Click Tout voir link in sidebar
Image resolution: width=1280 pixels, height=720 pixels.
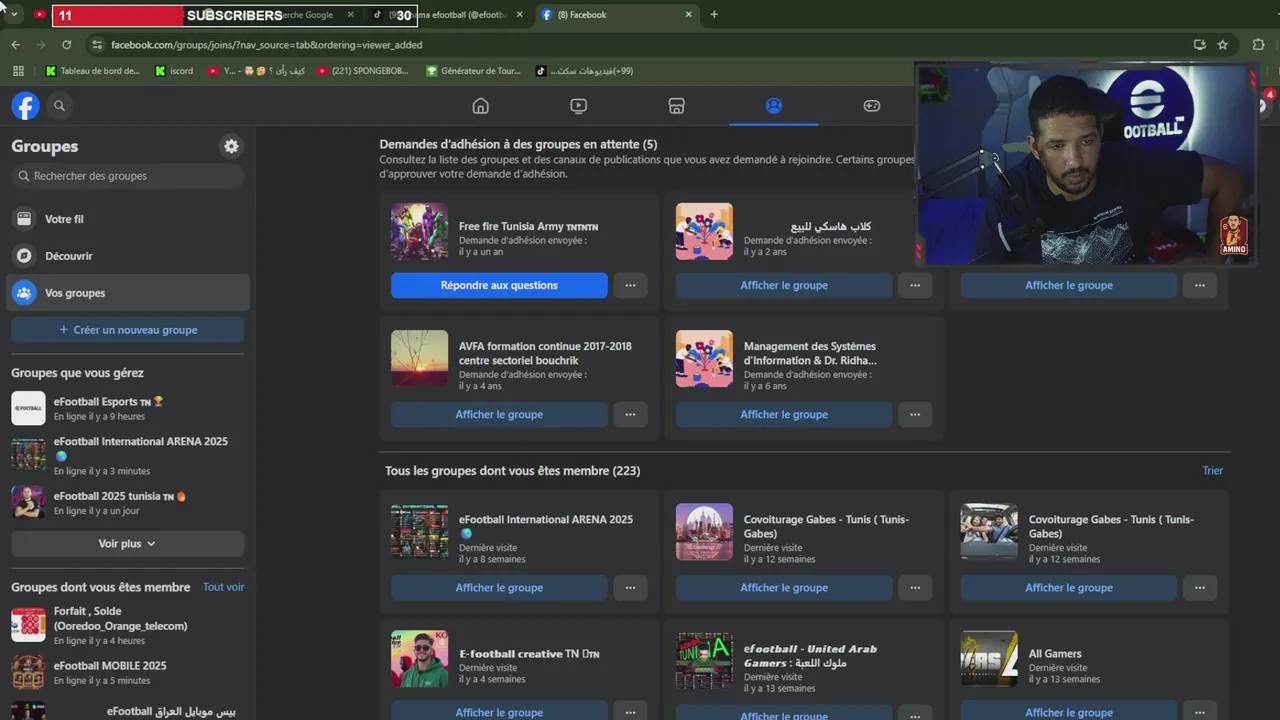click(223, 587)
